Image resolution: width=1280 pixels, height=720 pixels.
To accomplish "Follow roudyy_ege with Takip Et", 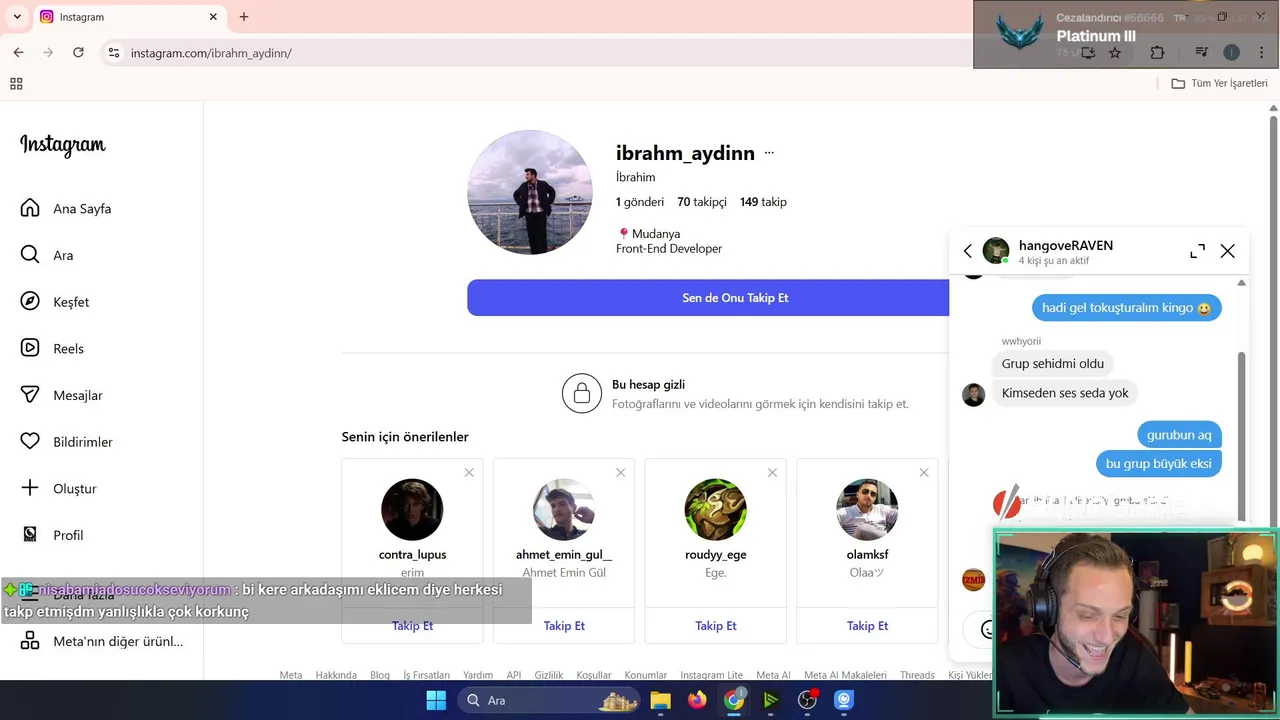I will pyautogui.click(x=716, y=626).
